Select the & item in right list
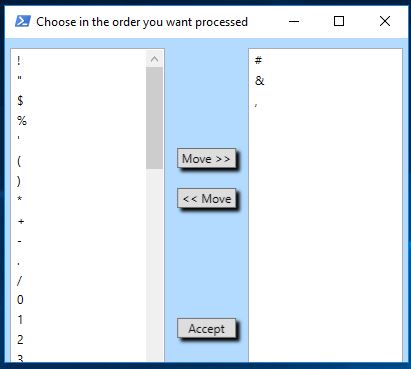The width and height of the screenshot is (411, 369). (325, 81)
